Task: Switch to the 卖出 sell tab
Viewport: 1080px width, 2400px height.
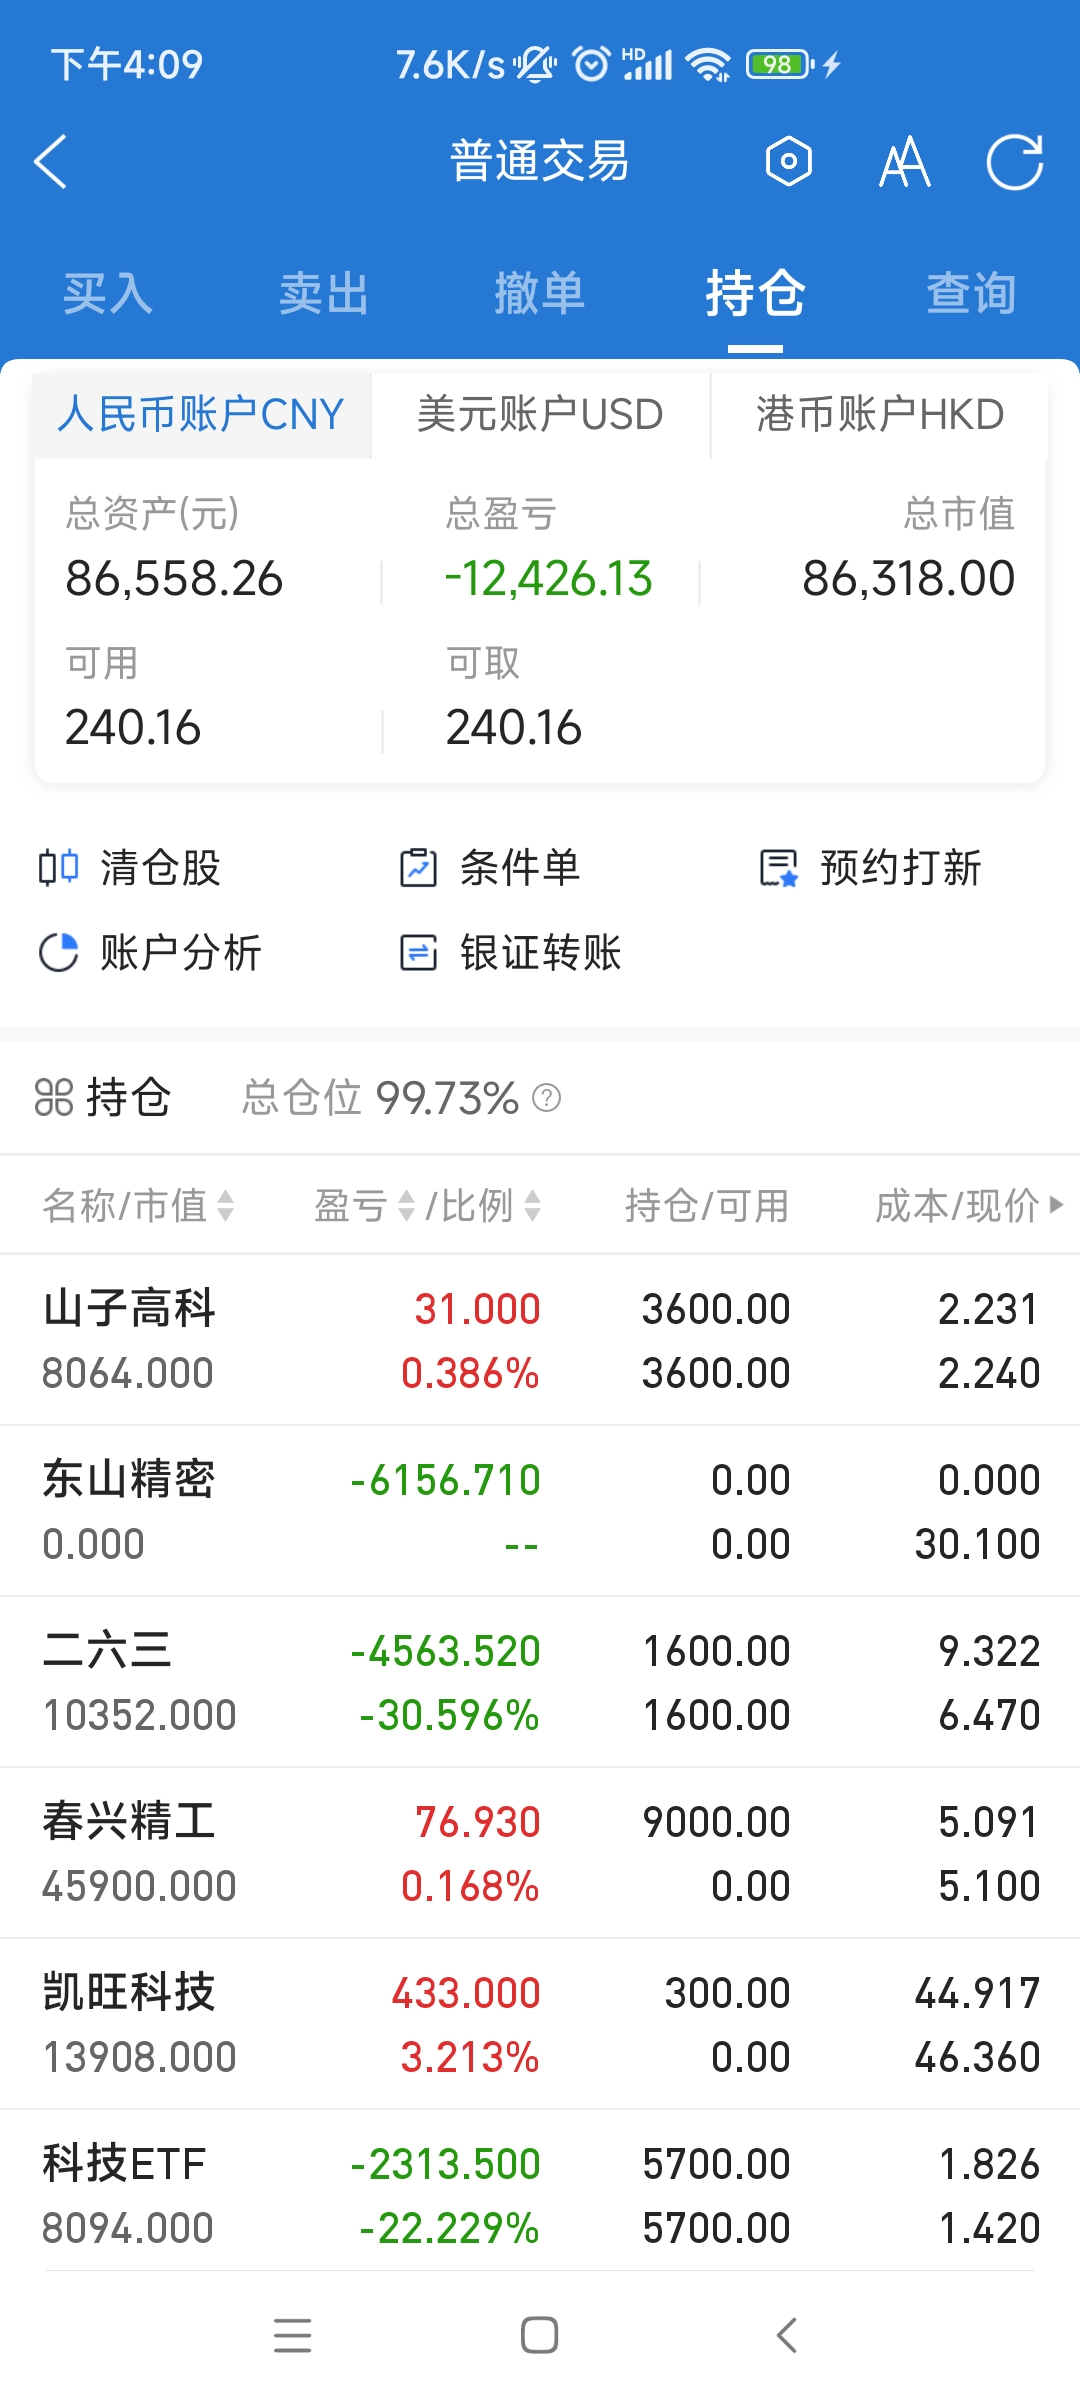Action: (324, 294)
